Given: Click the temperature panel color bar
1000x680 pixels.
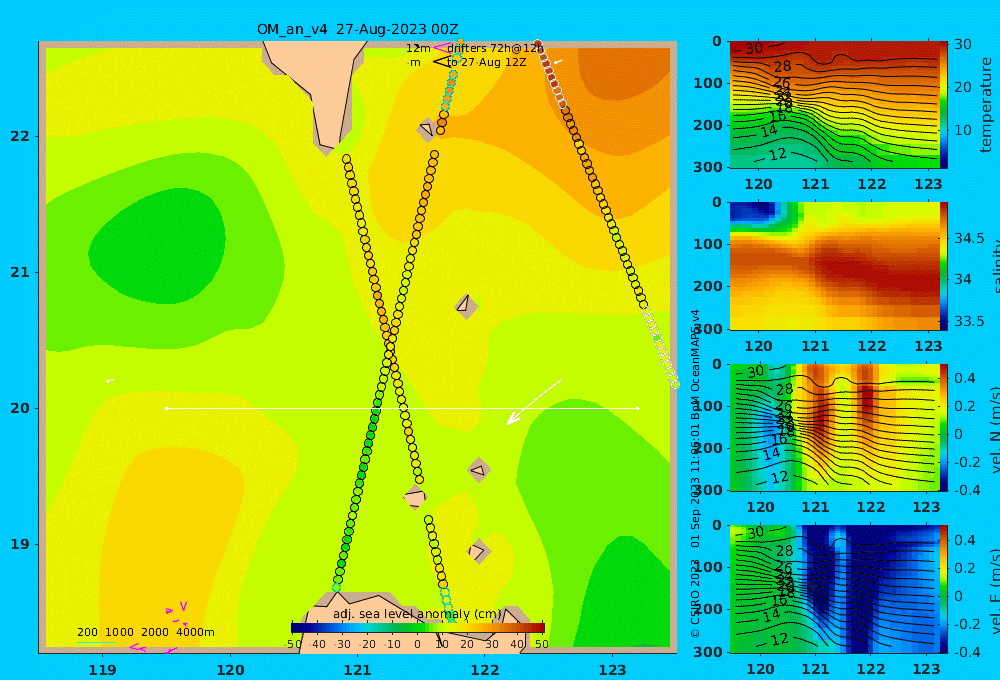Looking at the screenshot, I should [x=943, y=105].
